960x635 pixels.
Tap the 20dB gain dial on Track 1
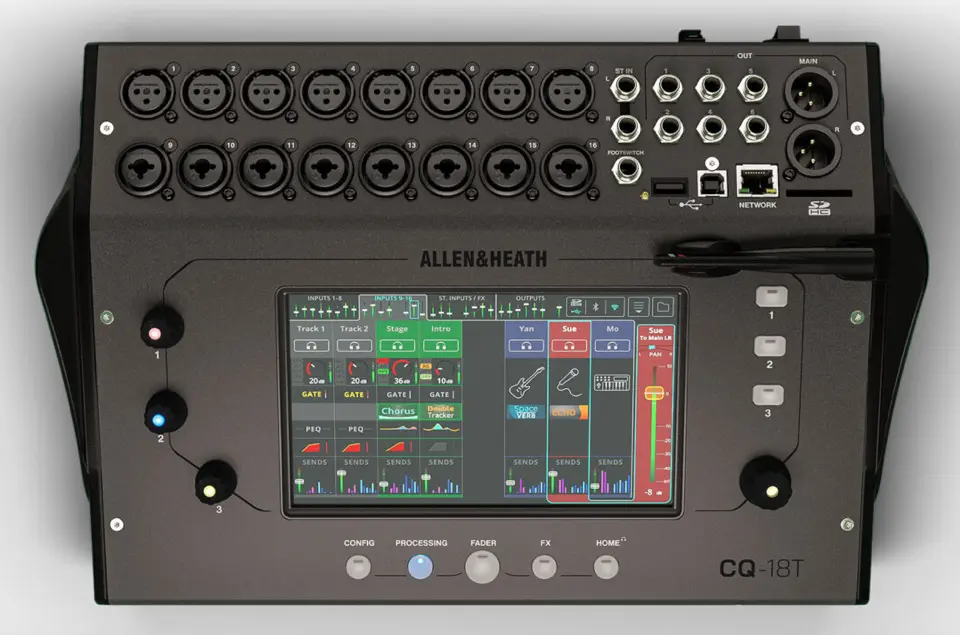tap(315, 371)
